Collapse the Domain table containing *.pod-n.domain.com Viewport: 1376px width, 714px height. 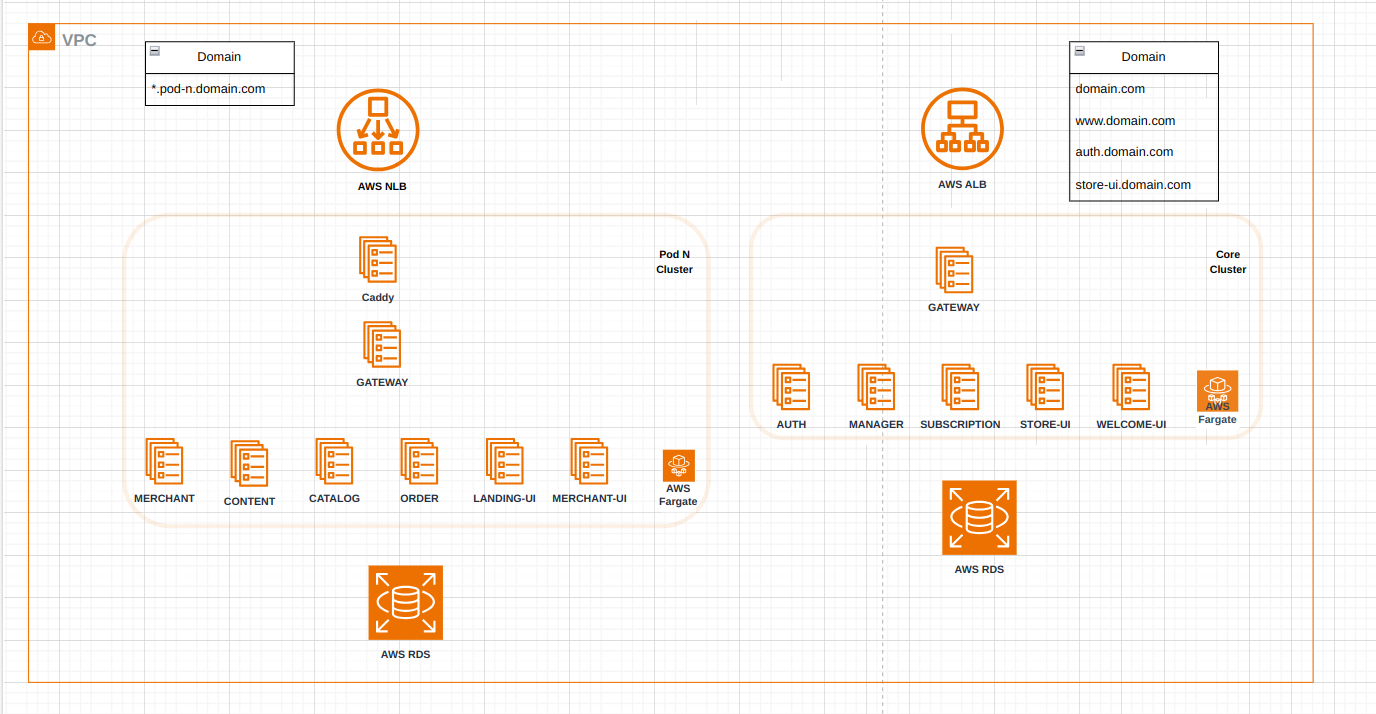point(155,51)
